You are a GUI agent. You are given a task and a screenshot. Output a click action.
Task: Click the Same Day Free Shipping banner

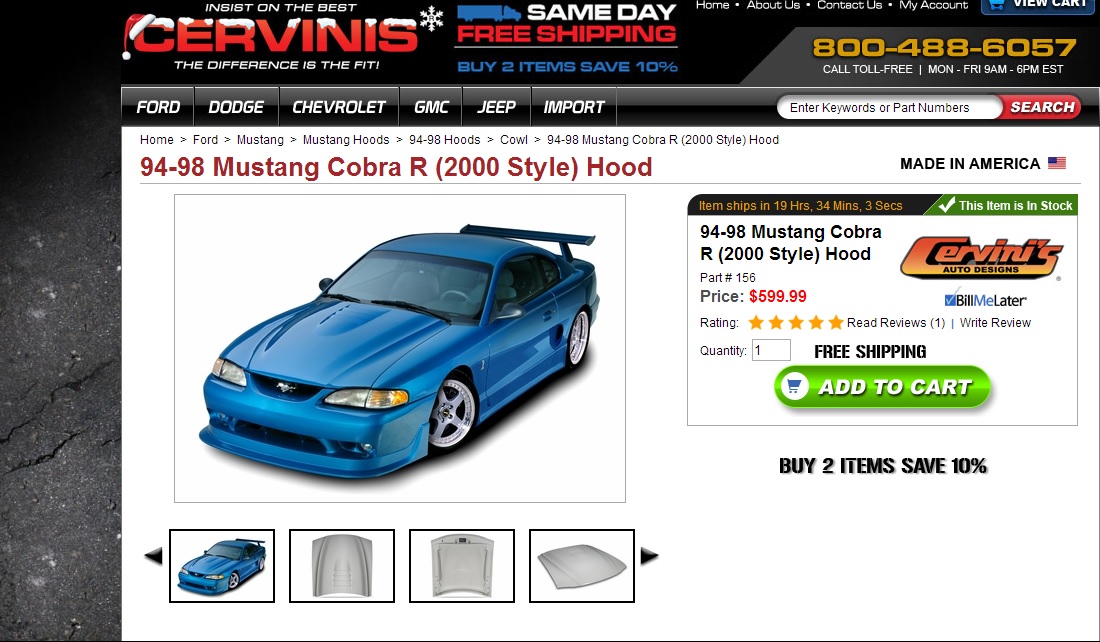pyautogui.click(x=566, y=39)
